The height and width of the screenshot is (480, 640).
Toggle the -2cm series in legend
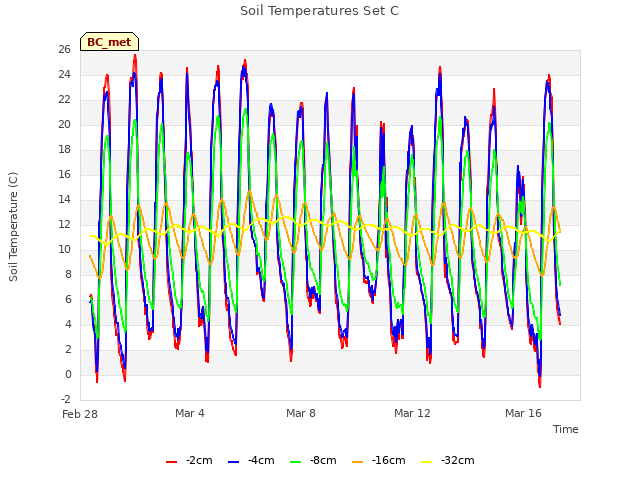pyautogui.click(x=189, y=460)
